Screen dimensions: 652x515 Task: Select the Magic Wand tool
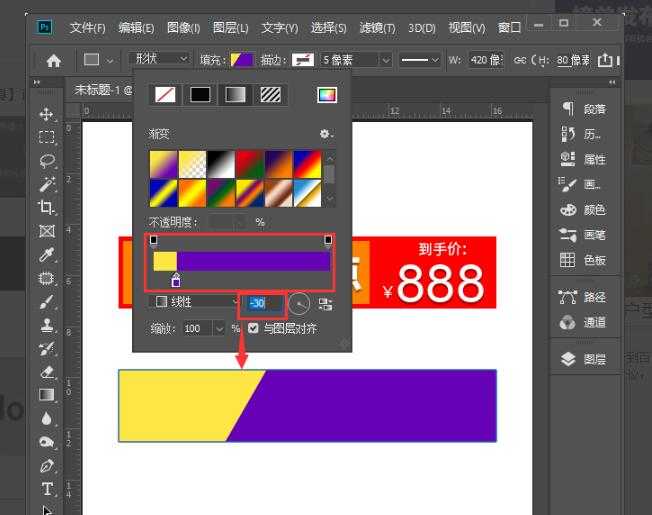(46, 184)
